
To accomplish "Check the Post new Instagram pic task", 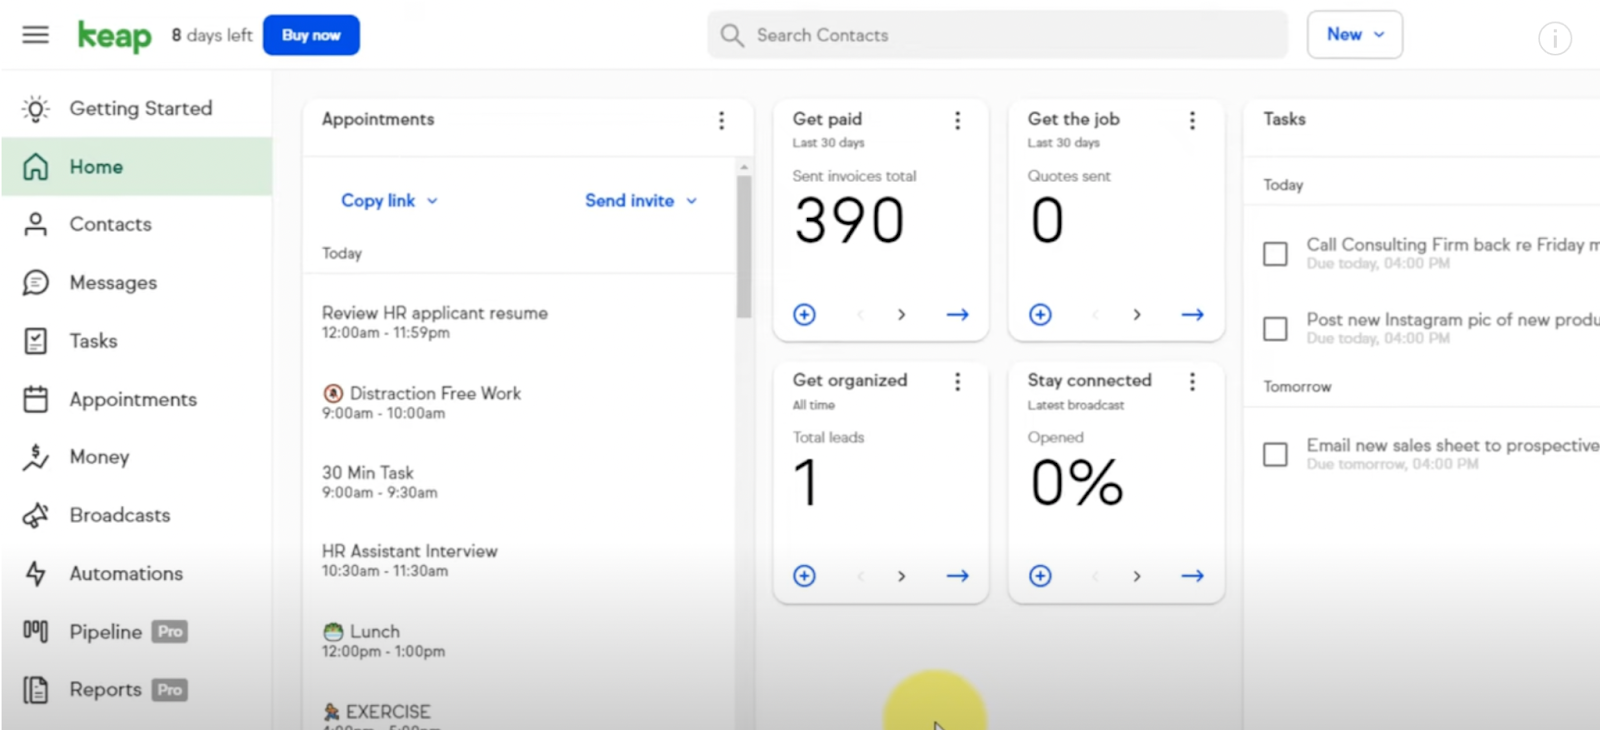I will 1275,329.
